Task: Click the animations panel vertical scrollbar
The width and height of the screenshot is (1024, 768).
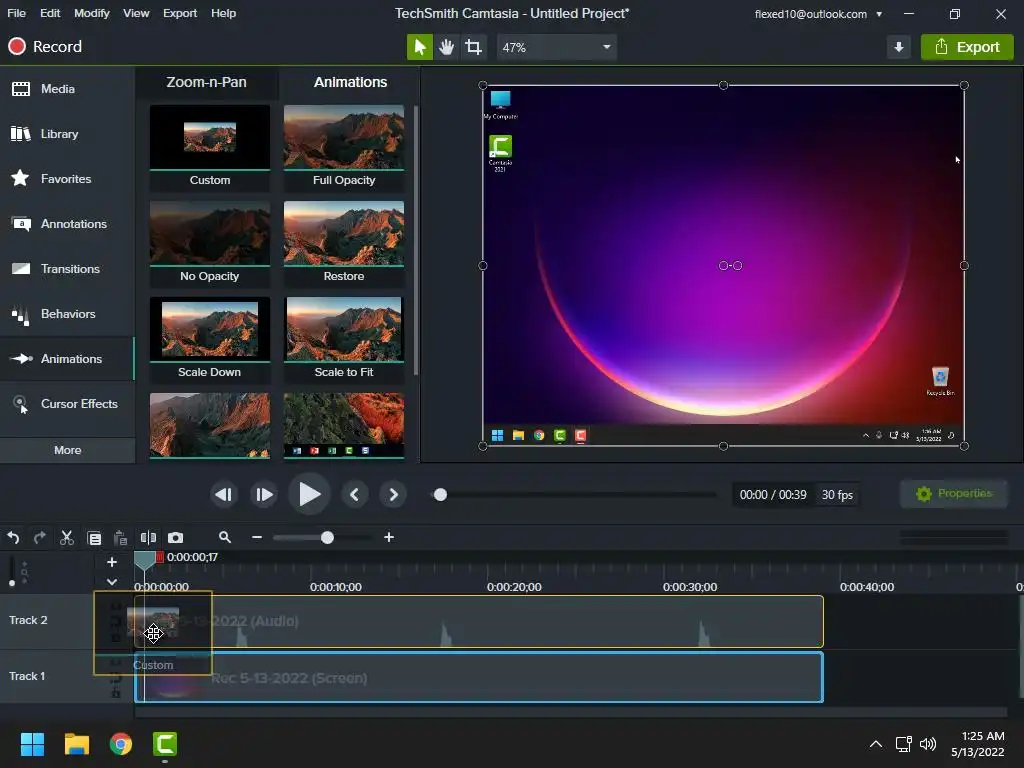Action: pyautogui.click(x=416, y=240)
